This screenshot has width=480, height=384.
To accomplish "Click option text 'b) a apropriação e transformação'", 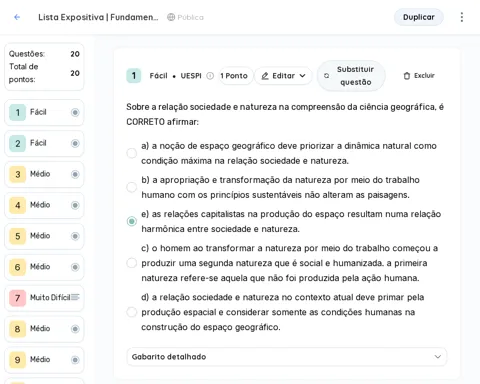I will click(280, 187).
